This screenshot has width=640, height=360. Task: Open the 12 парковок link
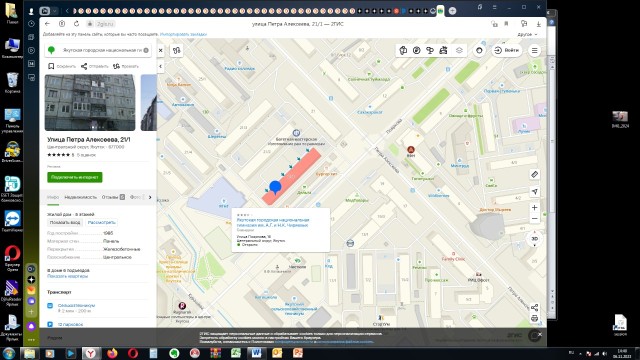pos(70,324)
